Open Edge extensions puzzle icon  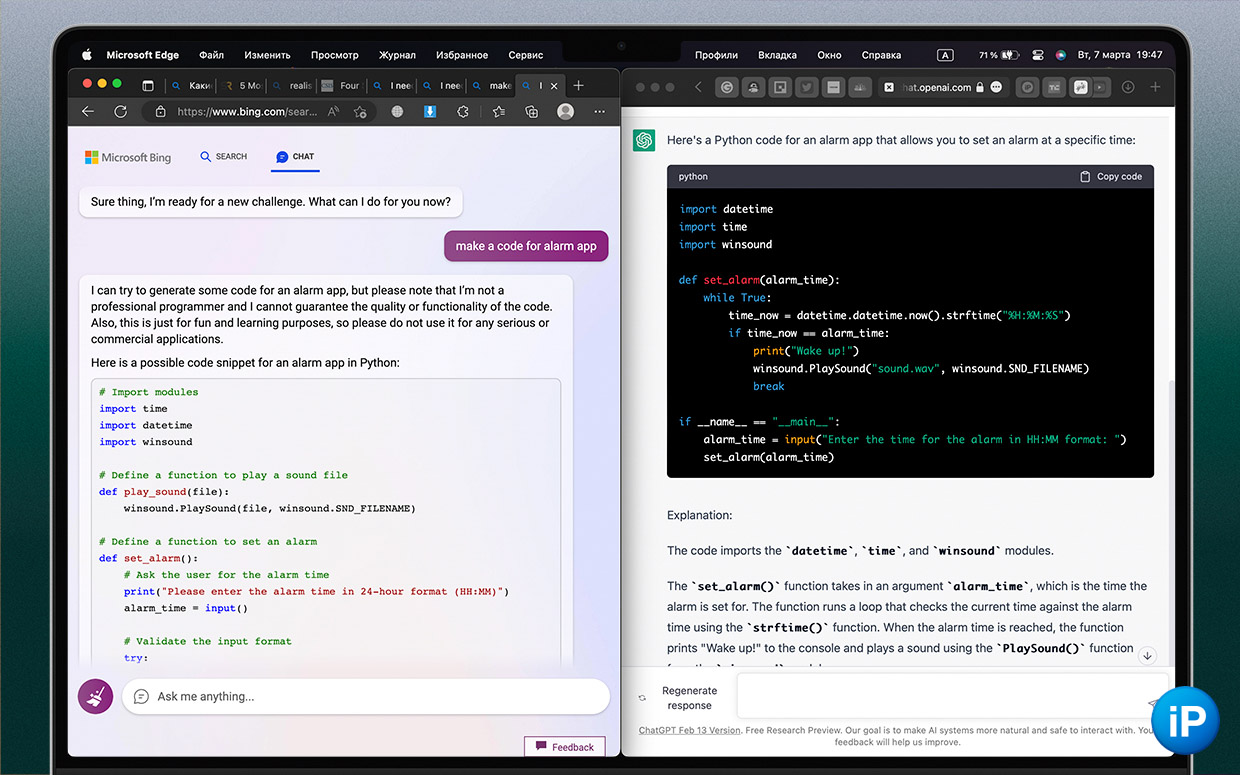(x=464, y=112)
